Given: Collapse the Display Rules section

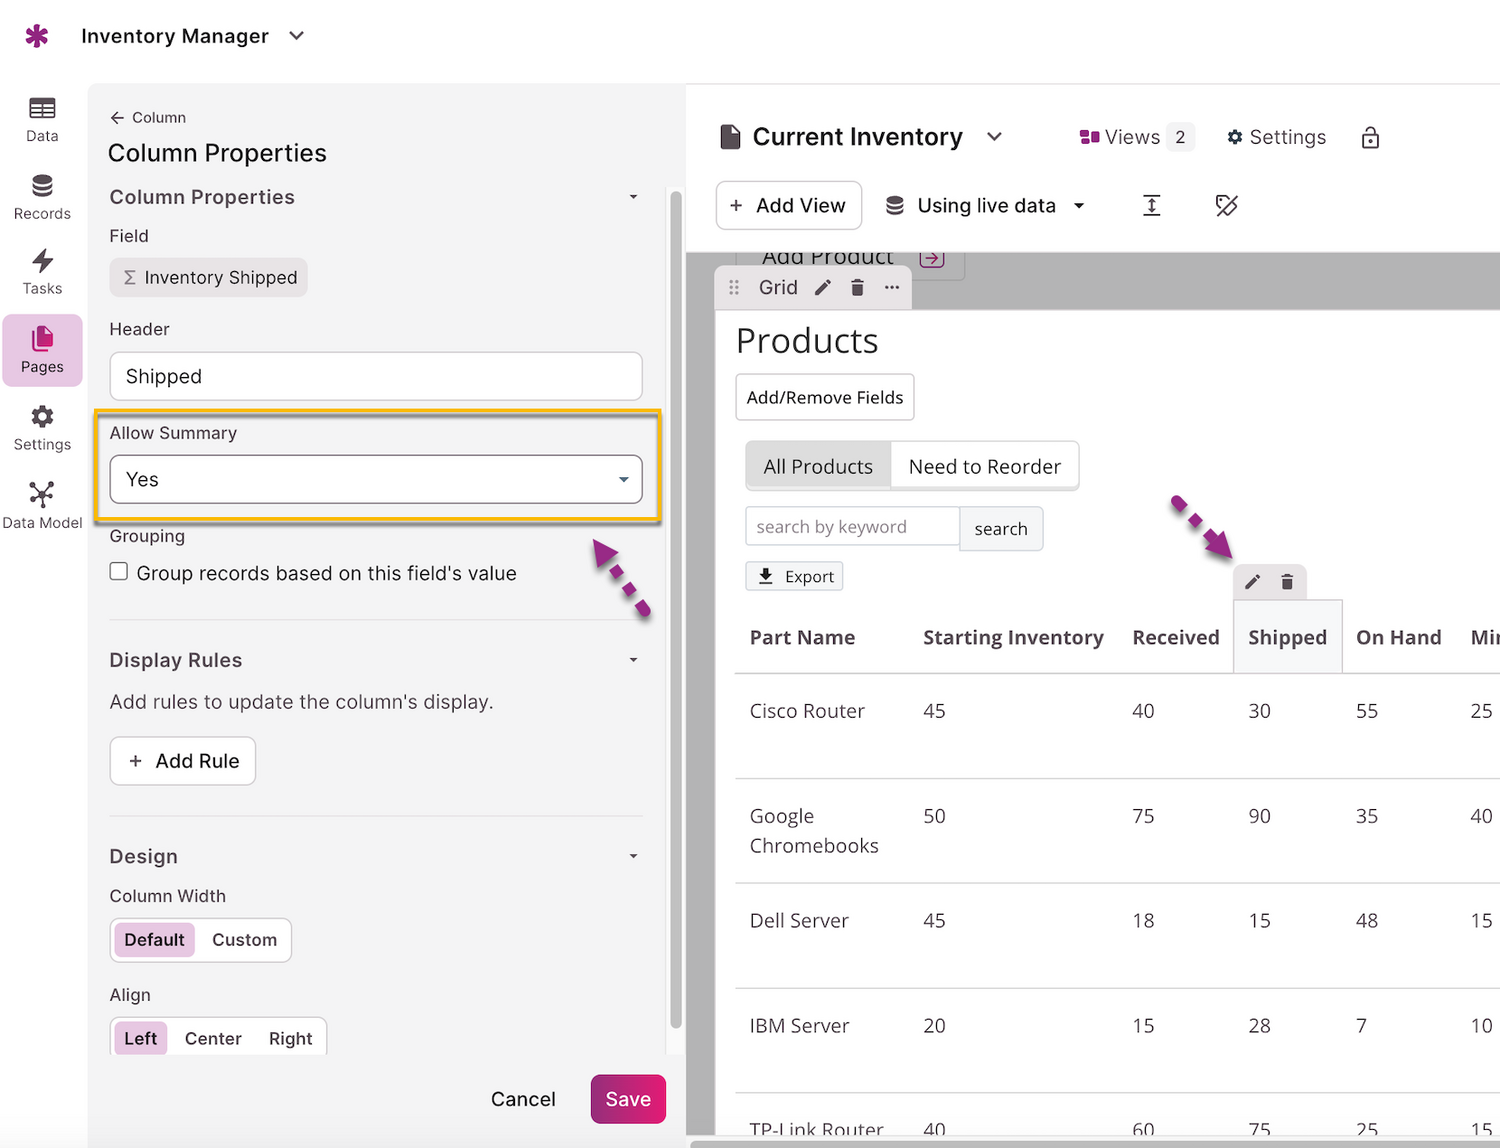Looking at the screenshot, I should coord(633,660).
